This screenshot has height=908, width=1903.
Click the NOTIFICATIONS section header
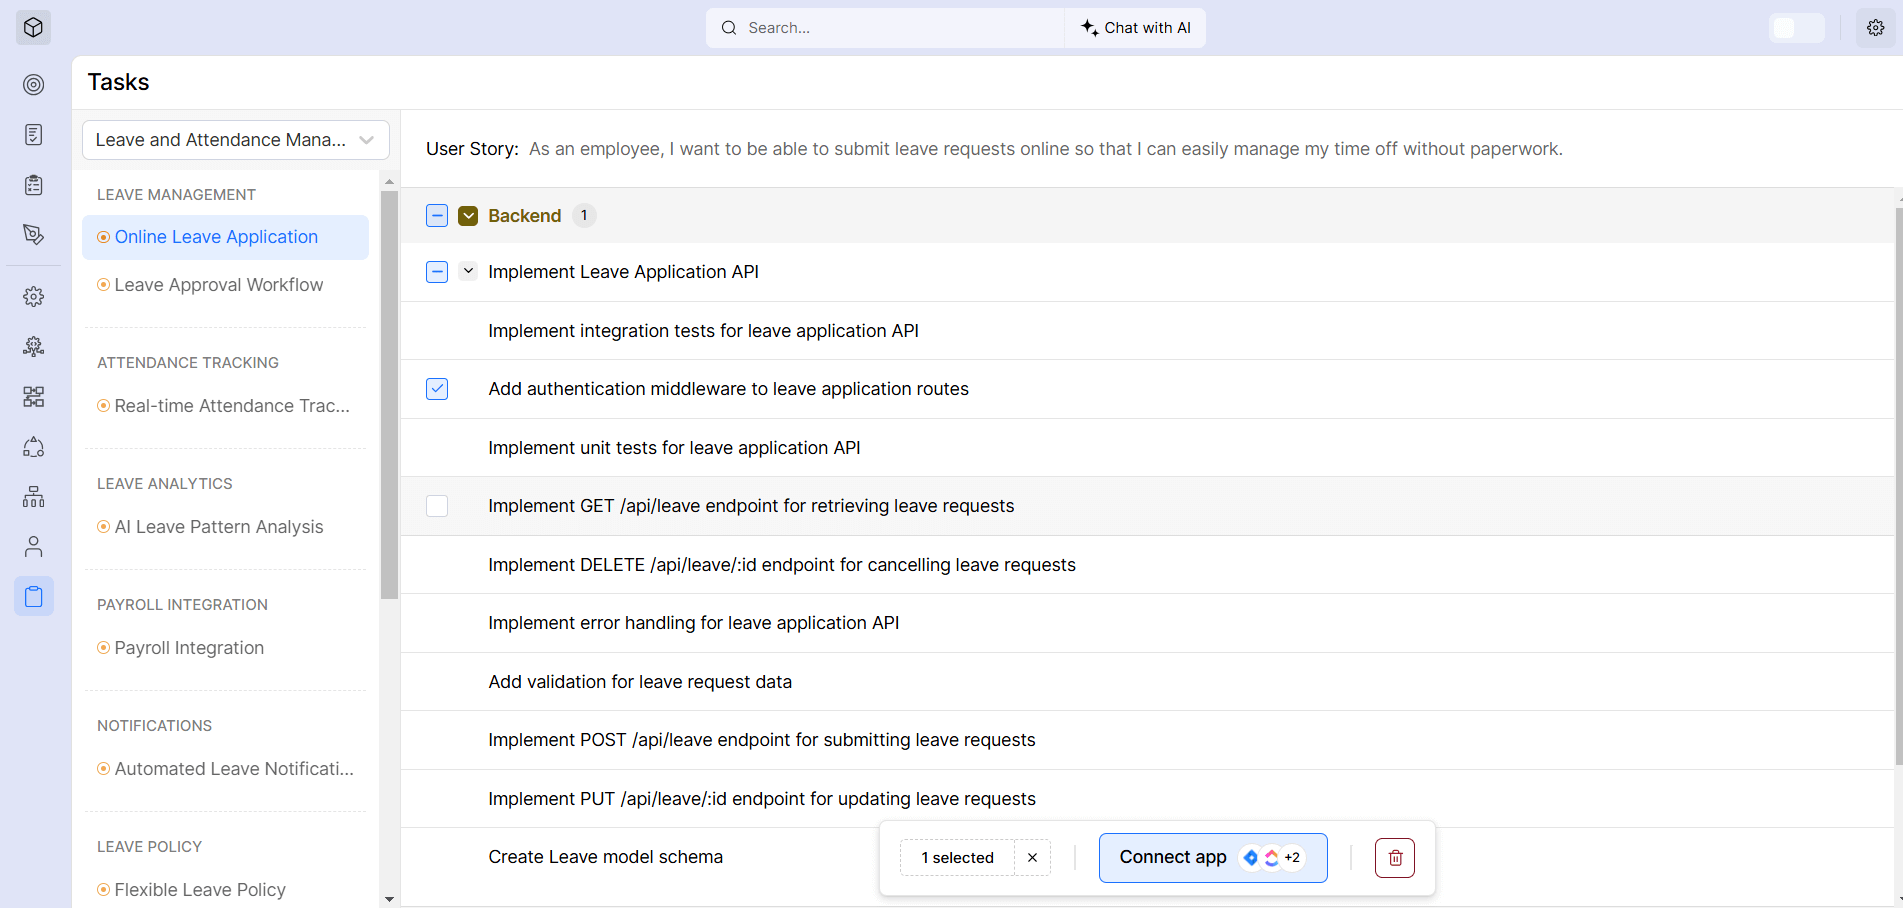point(154,726)
